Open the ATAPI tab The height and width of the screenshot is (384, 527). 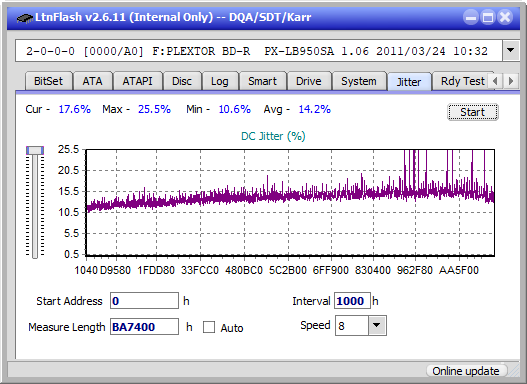tap(137, 81)
